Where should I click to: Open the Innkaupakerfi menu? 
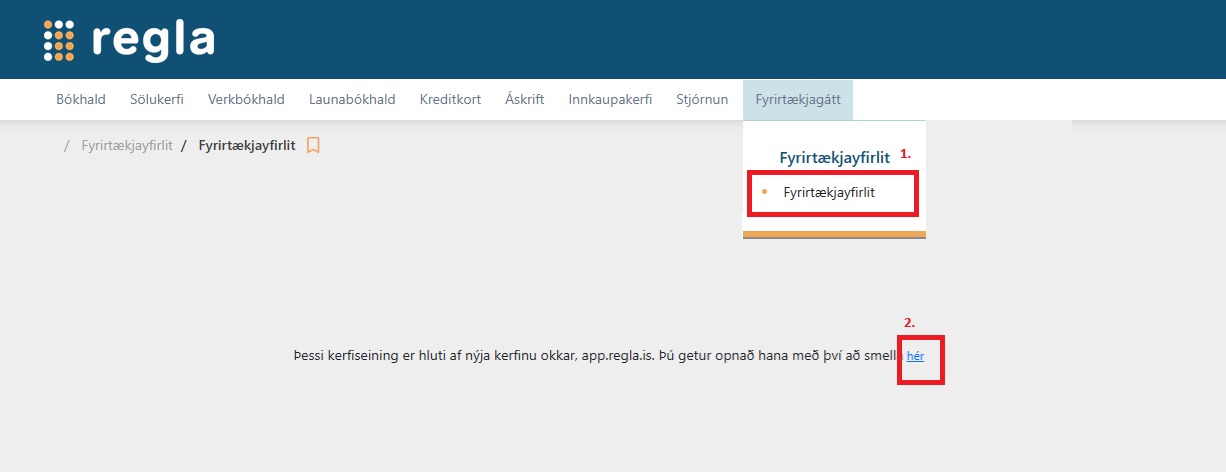tap(610, 99)
